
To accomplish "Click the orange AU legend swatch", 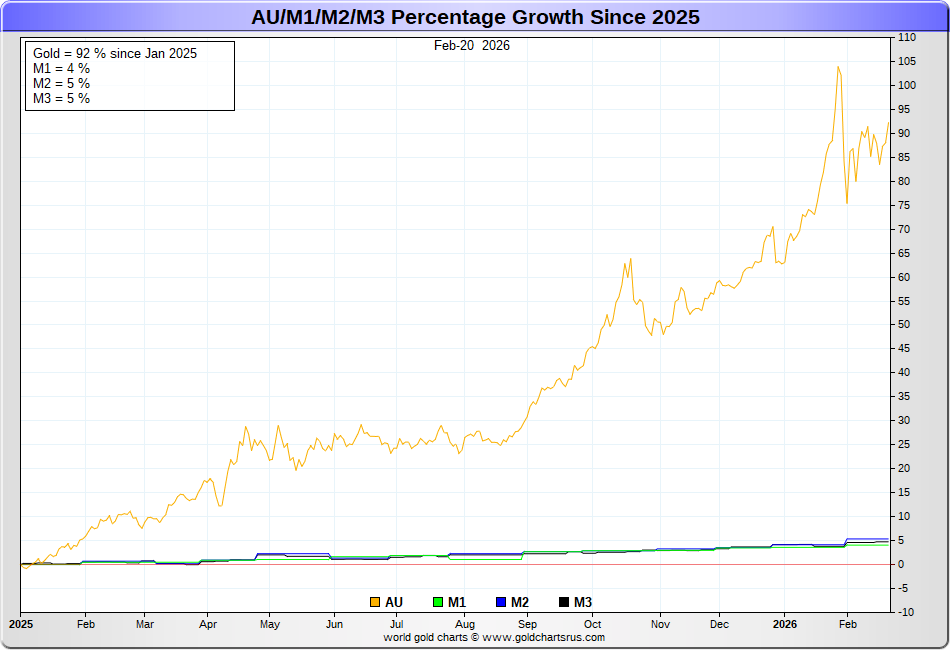I will click(x=375, y=602).
